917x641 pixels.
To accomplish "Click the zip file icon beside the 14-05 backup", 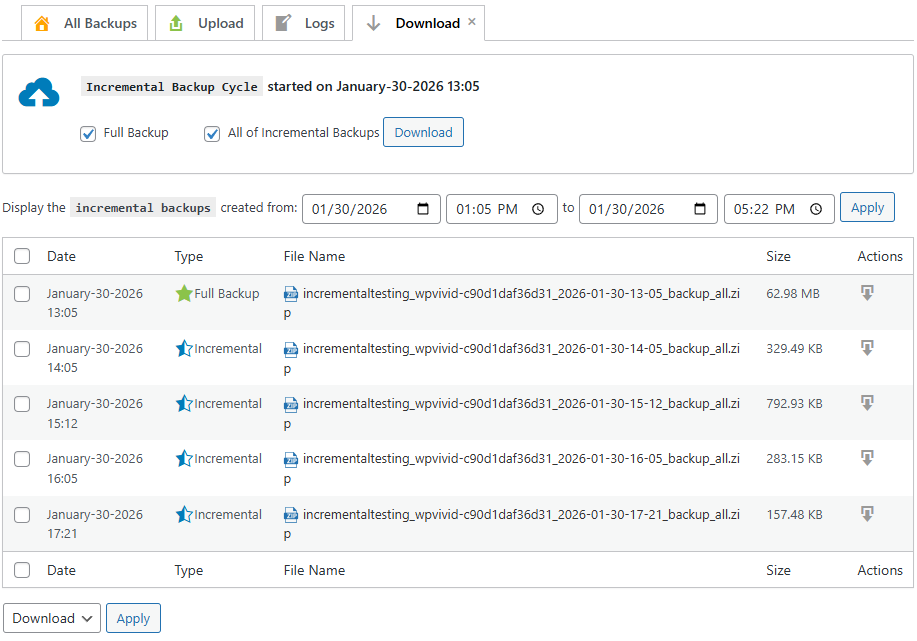I will tap(290, 347).
